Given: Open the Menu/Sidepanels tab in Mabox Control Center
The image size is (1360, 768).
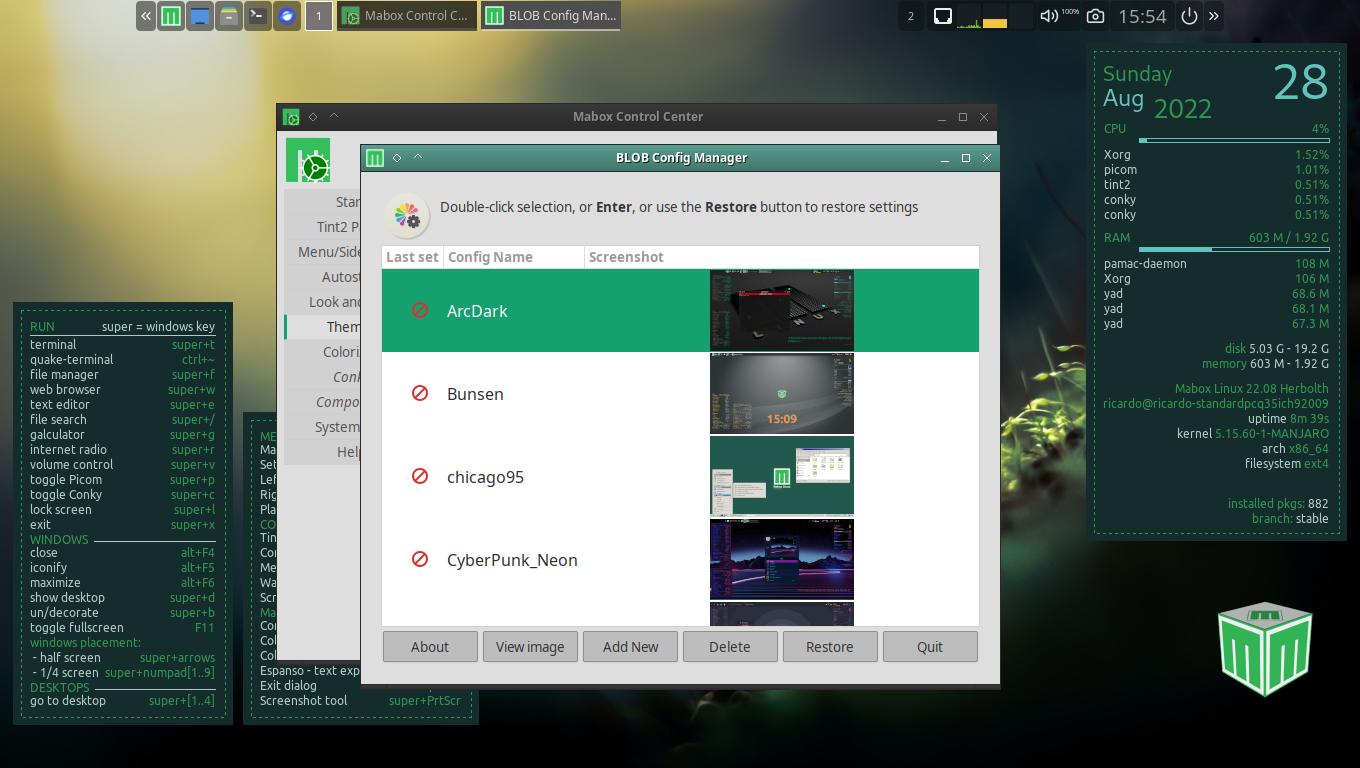Looking at the screenshot, I should (322, 252).
